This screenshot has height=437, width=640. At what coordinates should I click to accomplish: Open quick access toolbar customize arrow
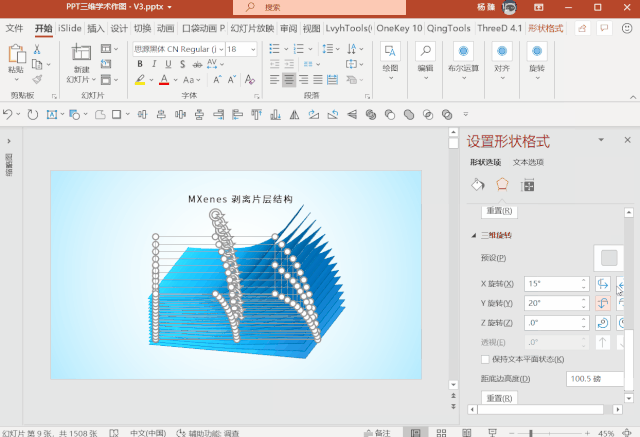pyautogui.click(x=466, y=115)
